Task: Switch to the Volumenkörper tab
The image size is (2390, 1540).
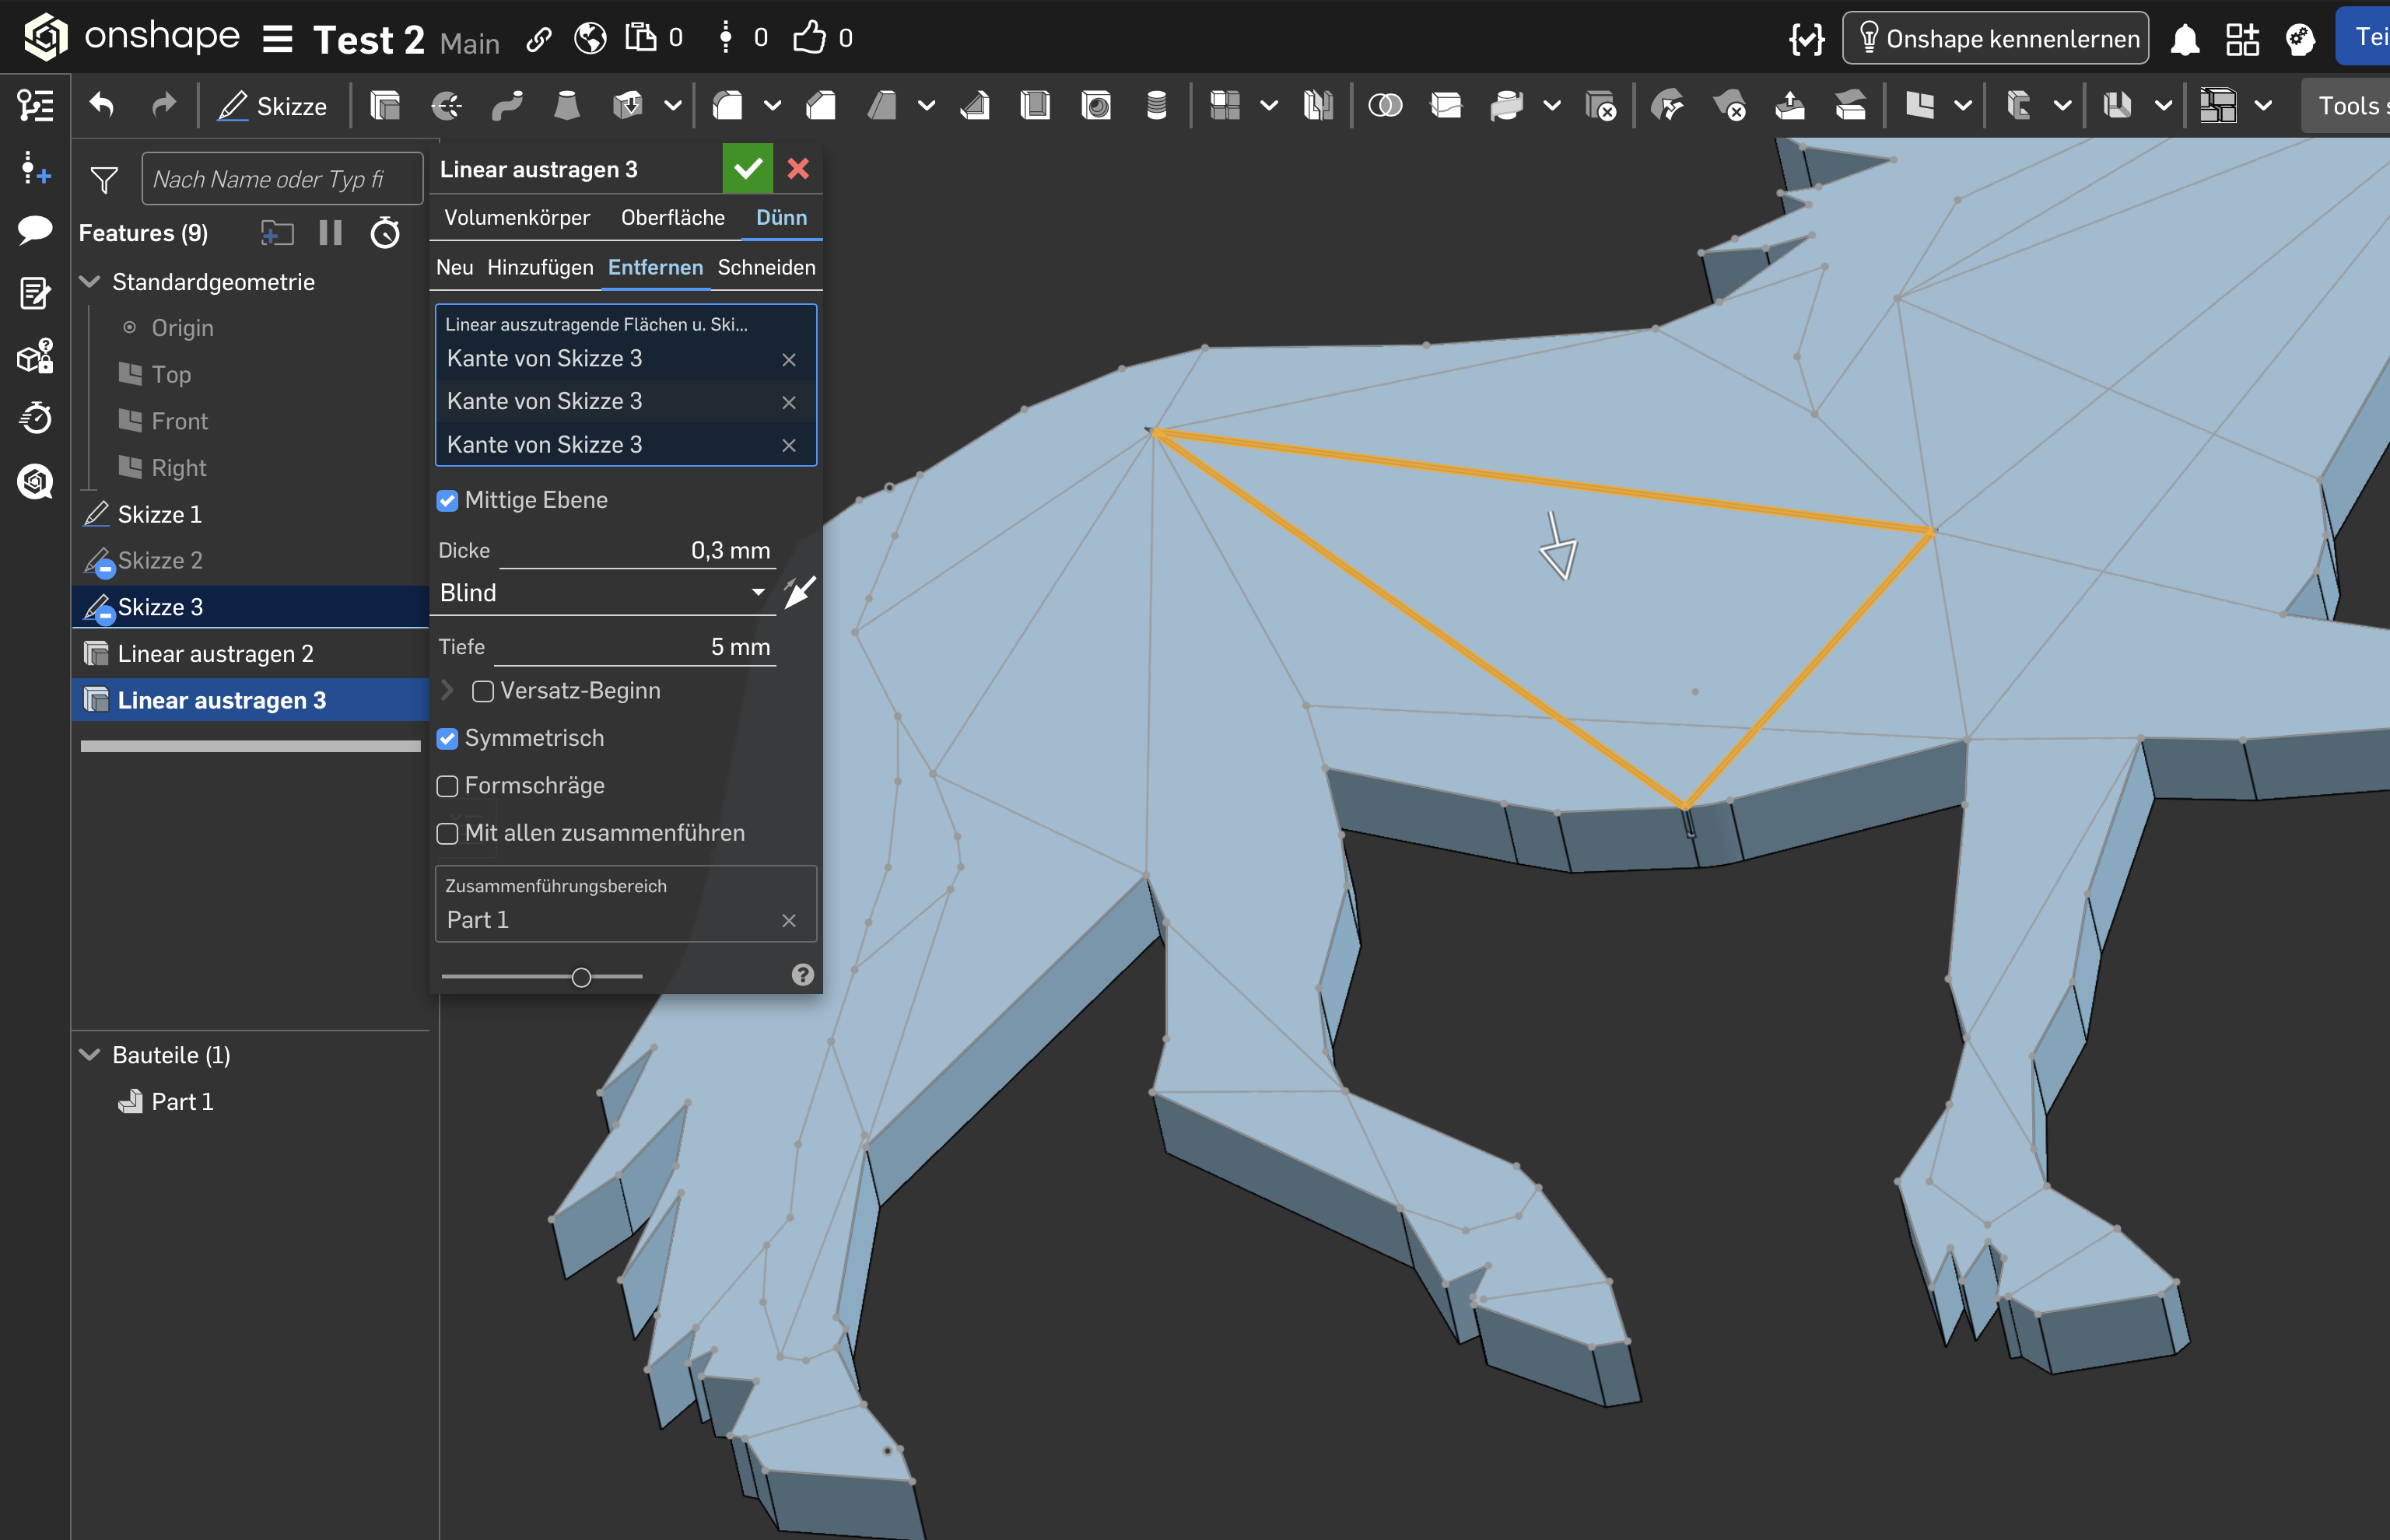Action: (x=516, y=218)
